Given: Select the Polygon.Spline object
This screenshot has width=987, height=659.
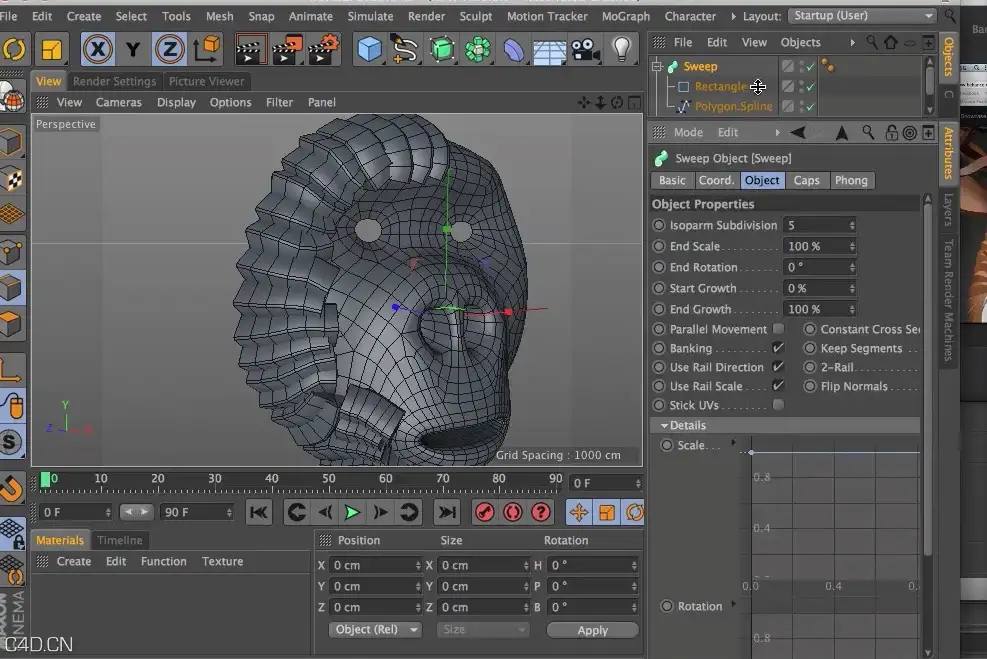Looking at the screenshot, I should (733, 106).
